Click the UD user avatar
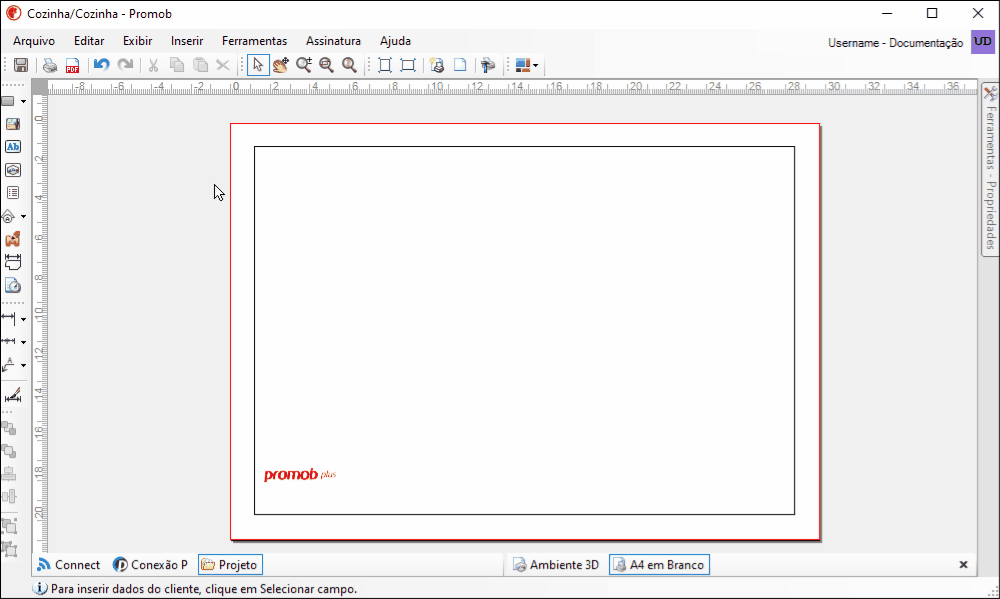Image resolution: width=1000 pixels, height=599 pixels. (983, 42)
